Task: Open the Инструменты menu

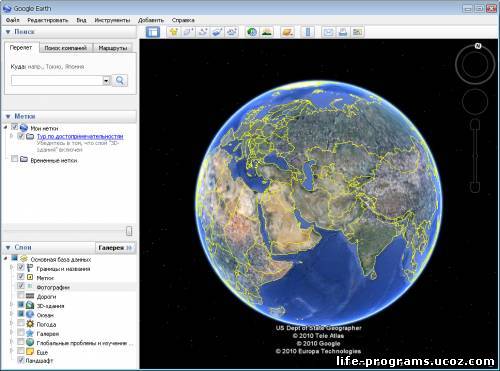Action: click(112, 20)
